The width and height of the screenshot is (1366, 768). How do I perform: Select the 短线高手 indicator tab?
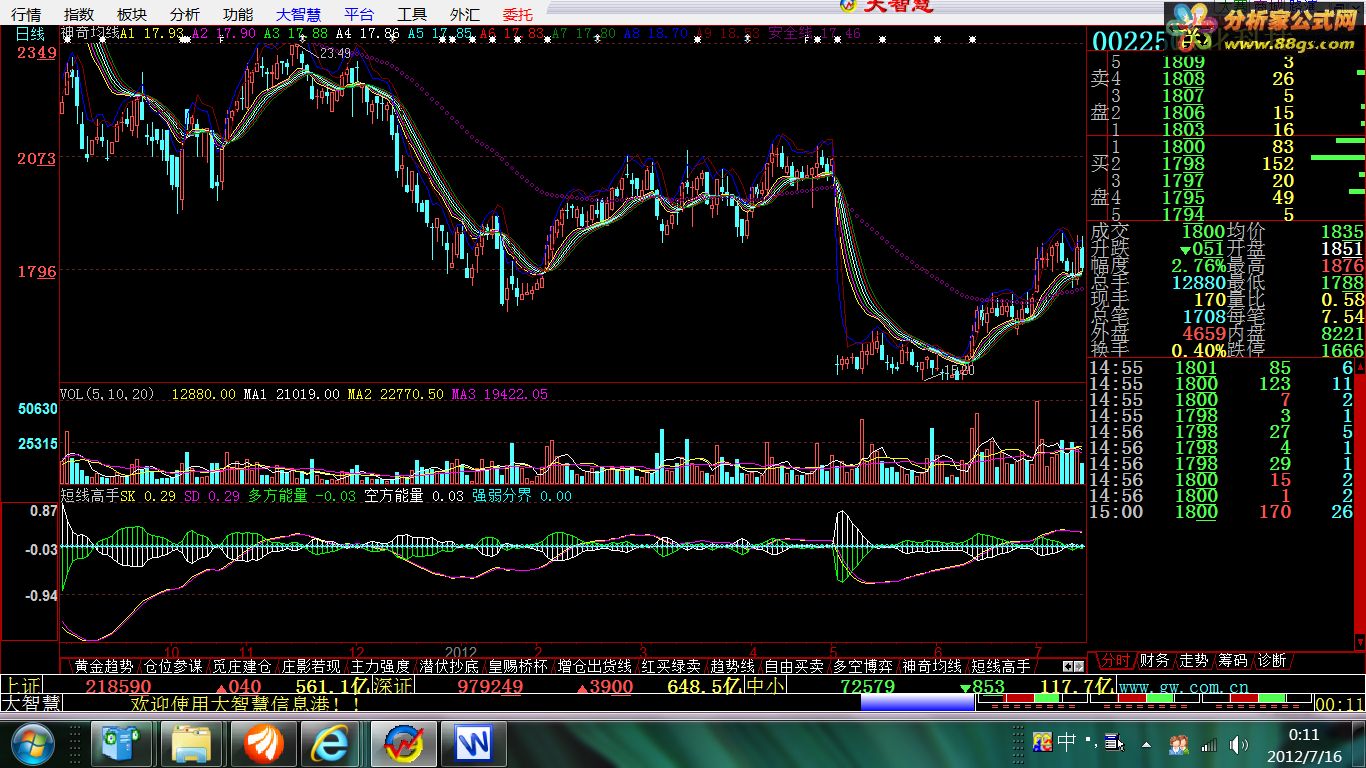[x=1001, y=666]
